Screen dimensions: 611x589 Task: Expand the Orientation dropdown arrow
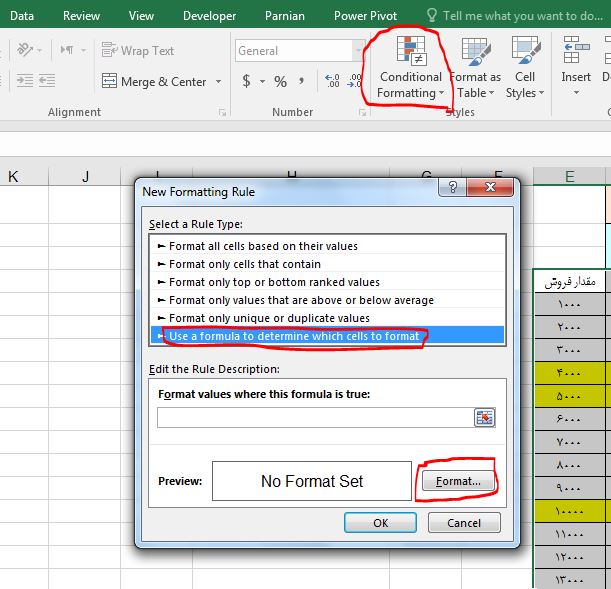[x=39, y=50]
